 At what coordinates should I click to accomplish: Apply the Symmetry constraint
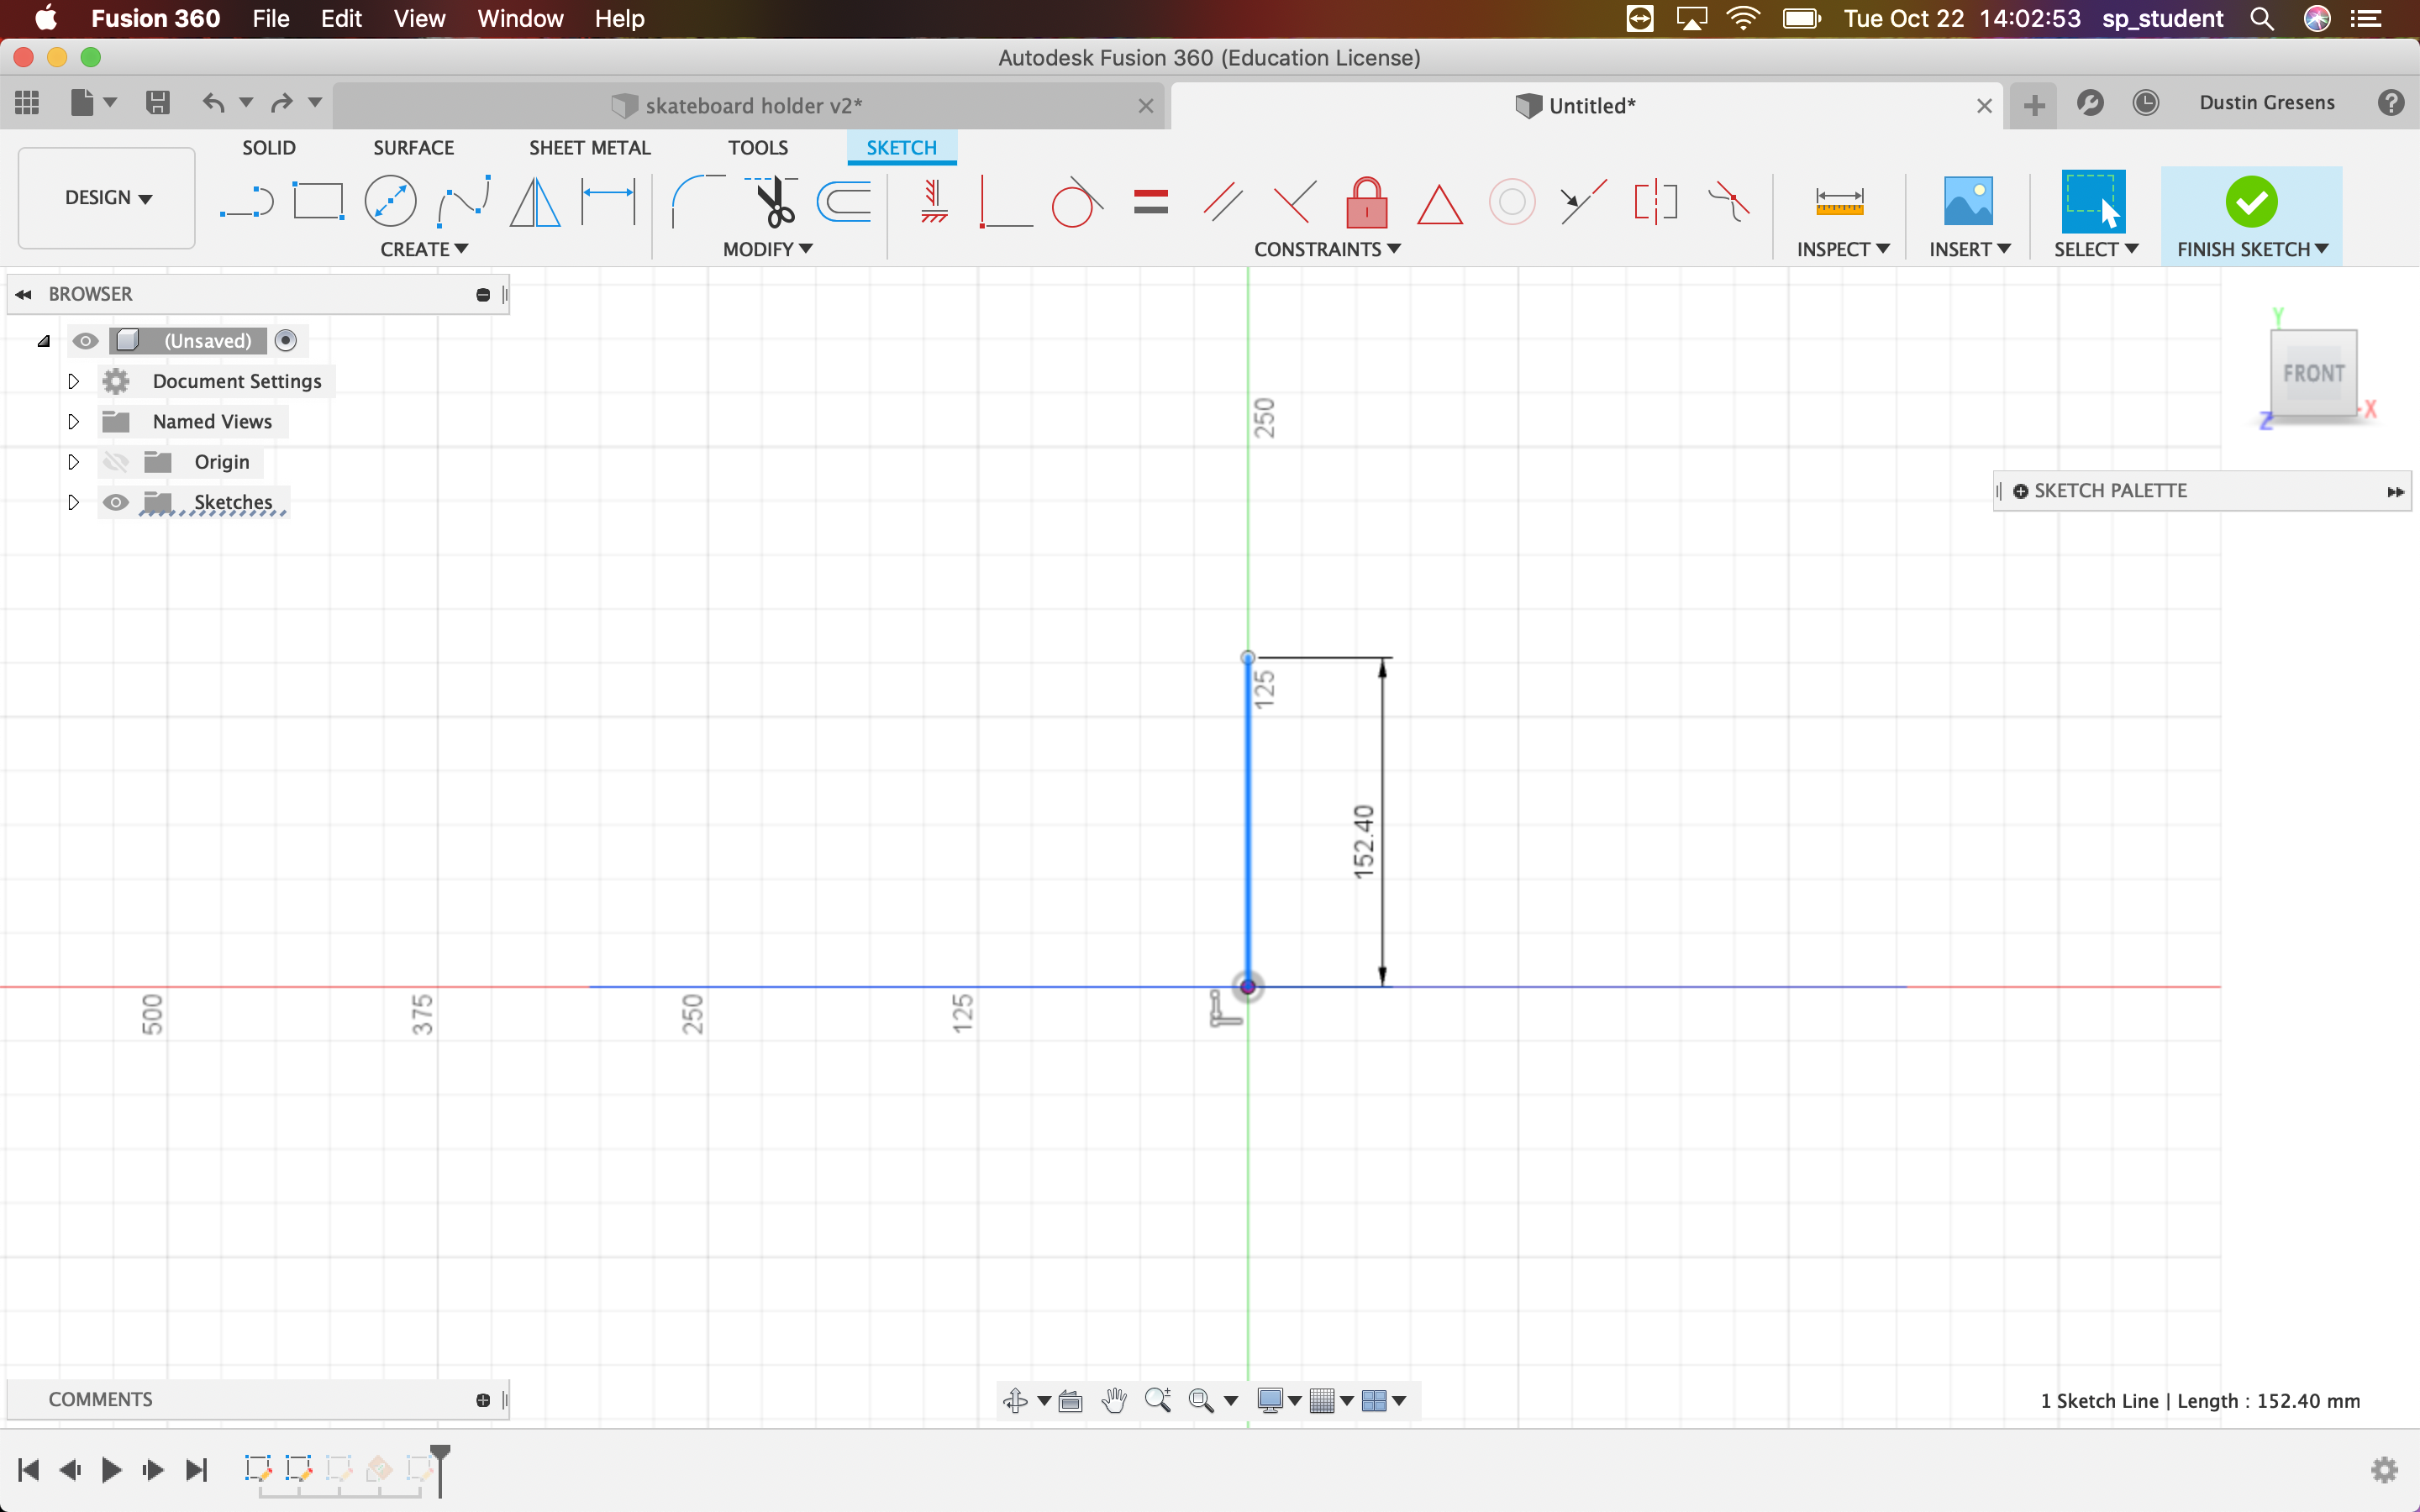pyautogui.click(x=1656, y=201)
